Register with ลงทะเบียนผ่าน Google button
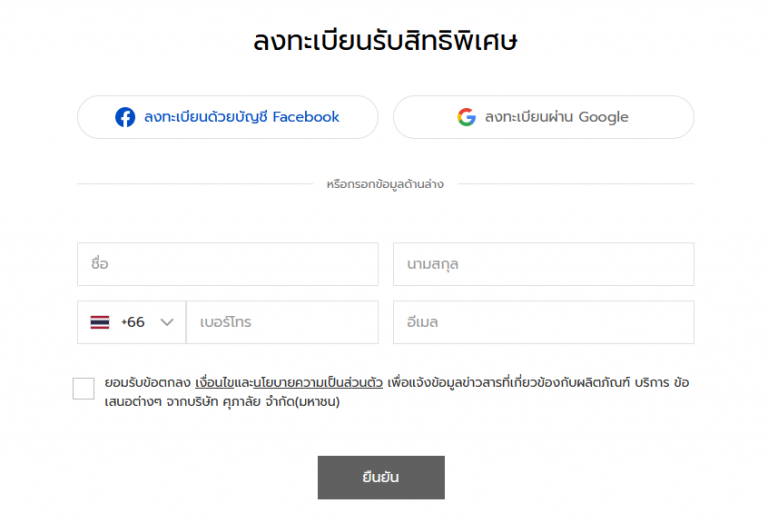Viewport: 768px width, 523px height. pos(544,117)
